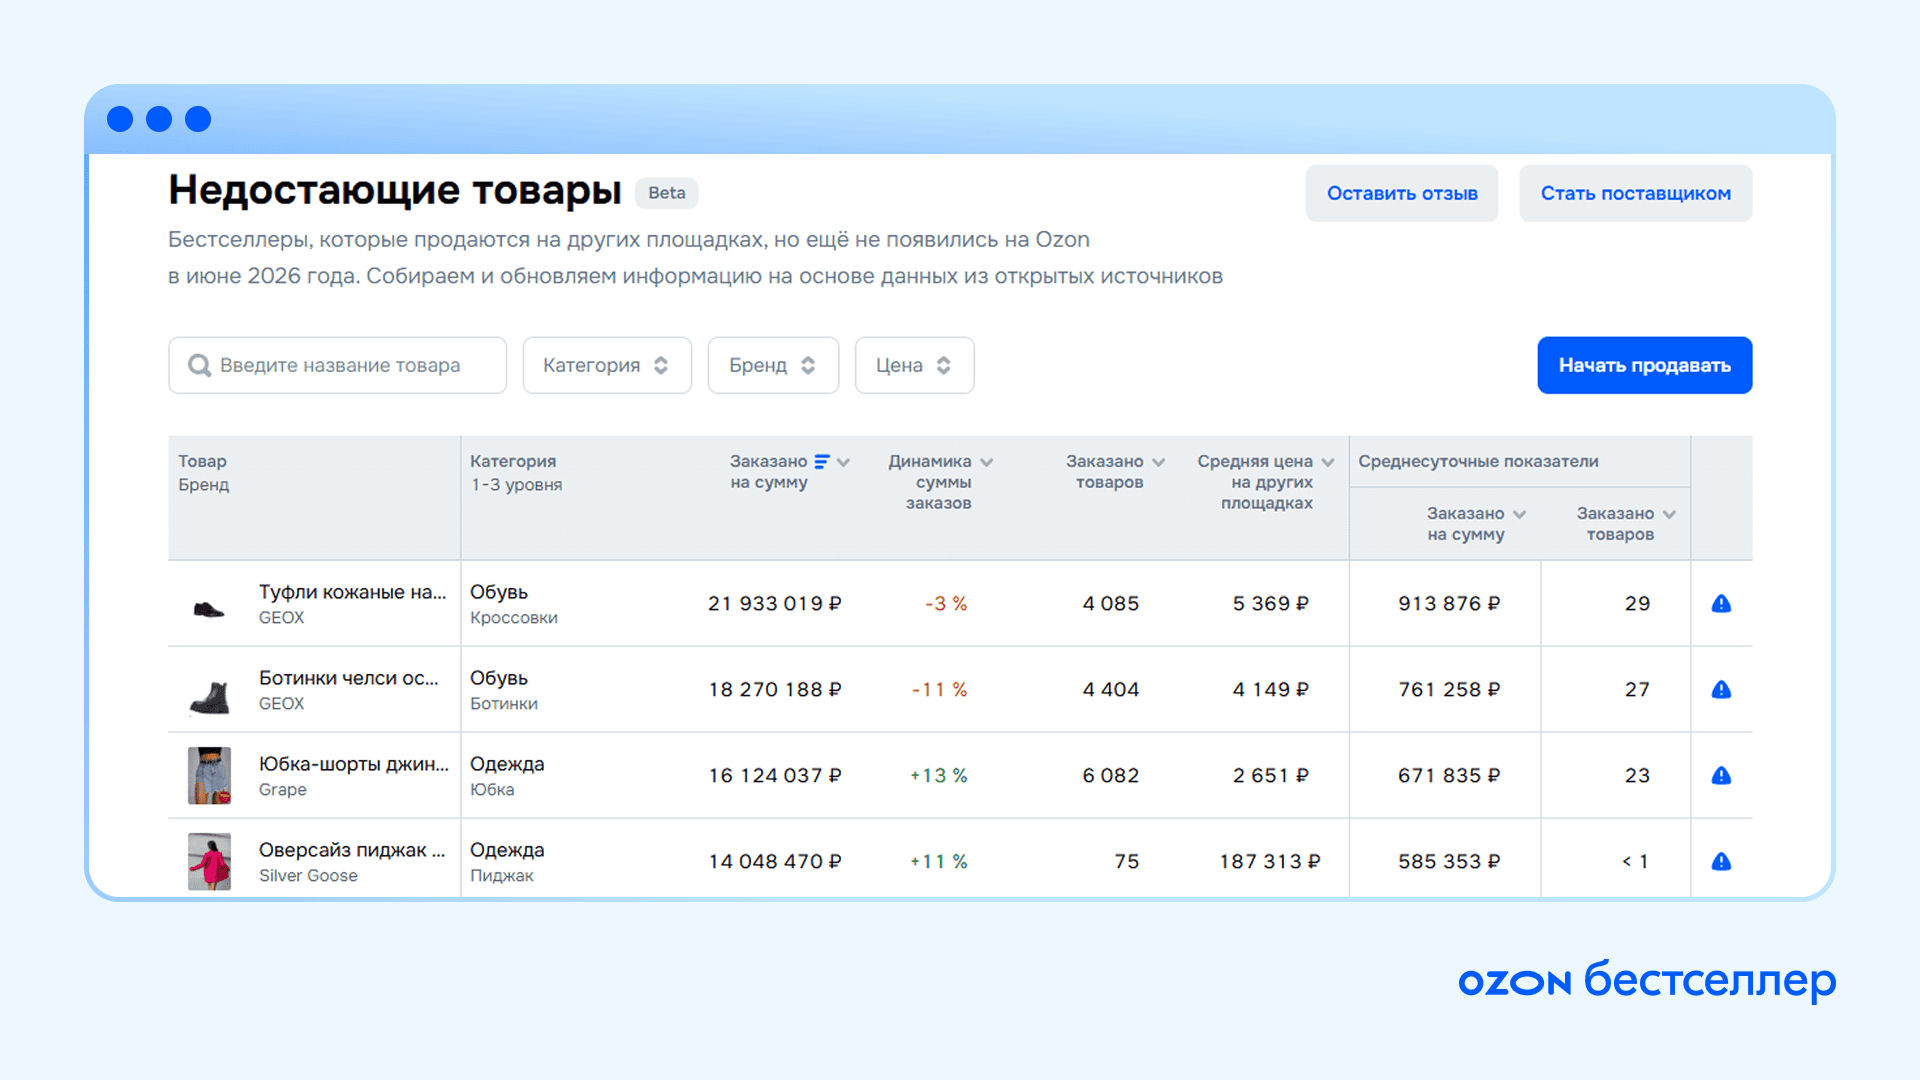This screenshot has width=1920, height=1080.
Task: Click the notification bell for Туфли кожаные row
Action: [x=1721, y=603]
